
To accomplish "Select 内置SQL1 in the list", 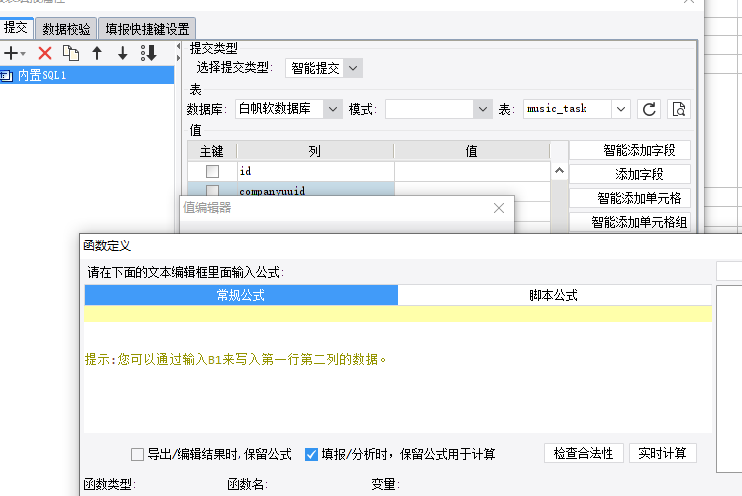I will 87,75.
